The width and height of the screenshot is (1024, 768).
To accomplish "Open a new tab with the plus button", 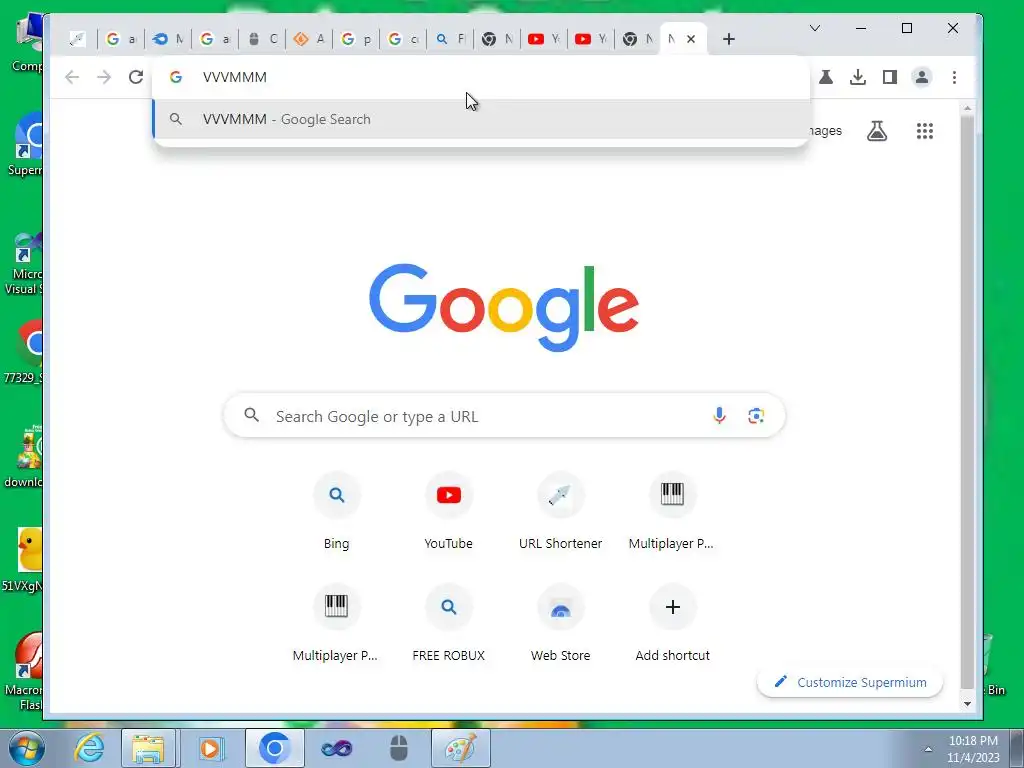I will (x=729, y=39).
